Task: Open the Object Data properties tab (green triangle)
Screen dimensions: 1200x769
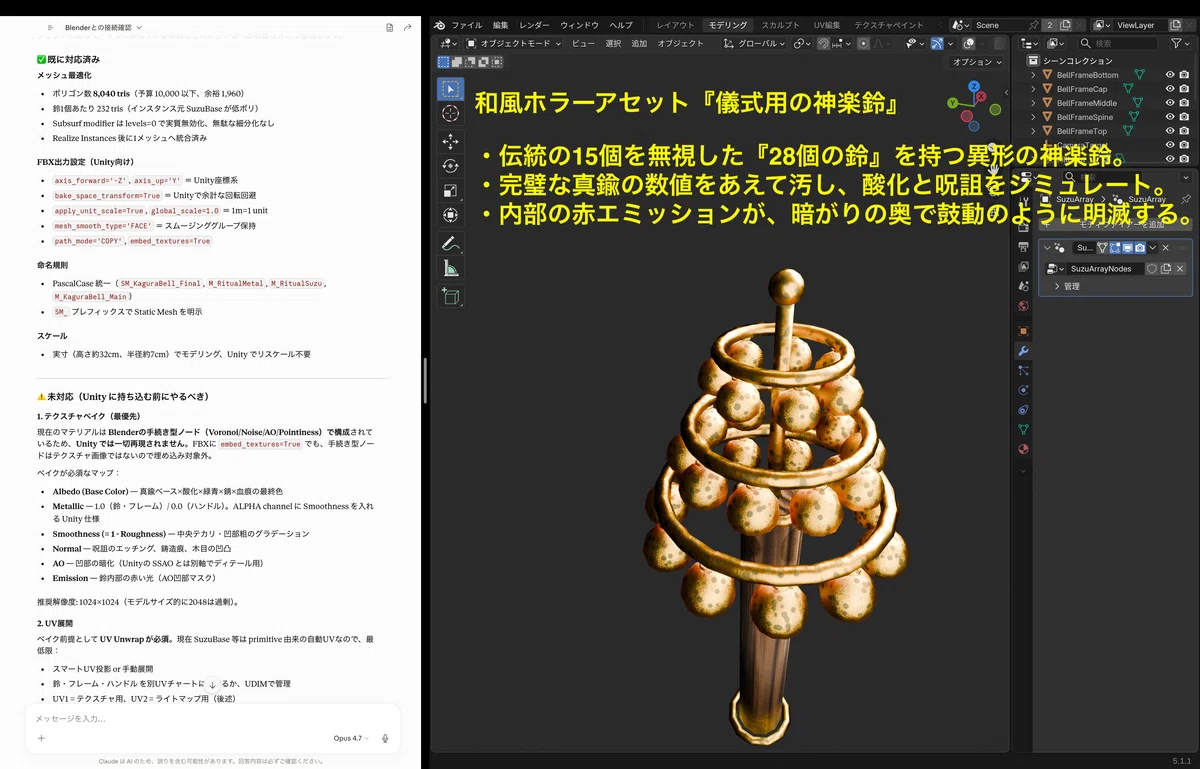Action: click(x=1023, y=429)
